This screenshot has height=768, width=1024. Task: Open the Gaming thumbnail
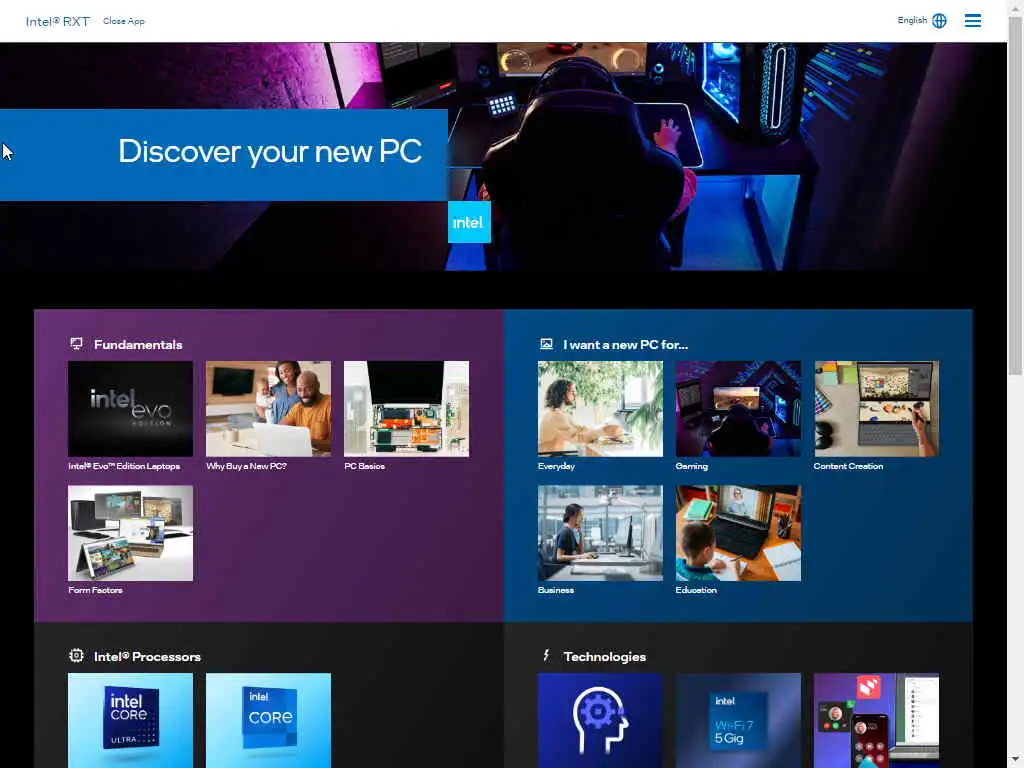pyautogui.click(x=738, y=409)
